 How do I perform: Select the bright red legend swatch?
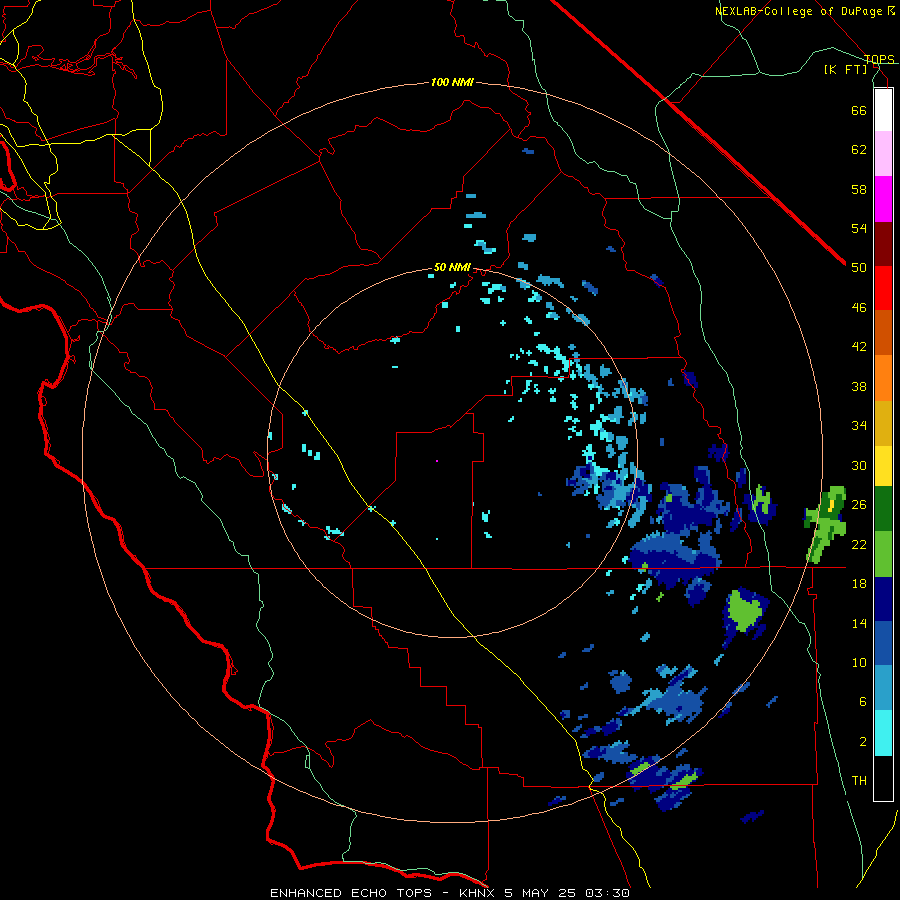pos(883,288)
